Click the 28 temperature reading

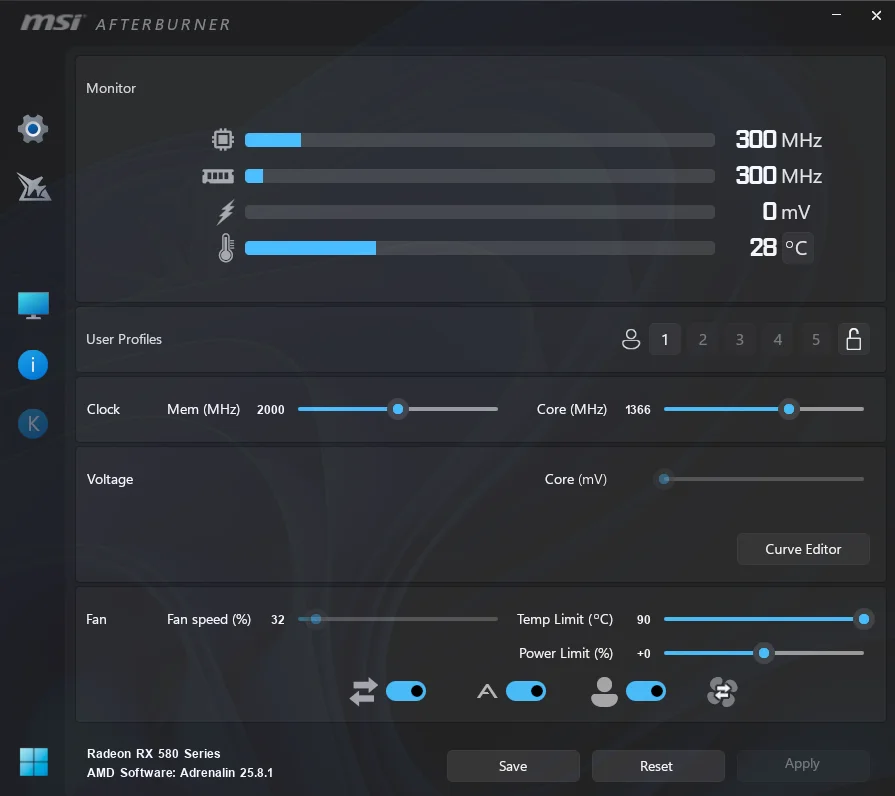pos(763,248)
